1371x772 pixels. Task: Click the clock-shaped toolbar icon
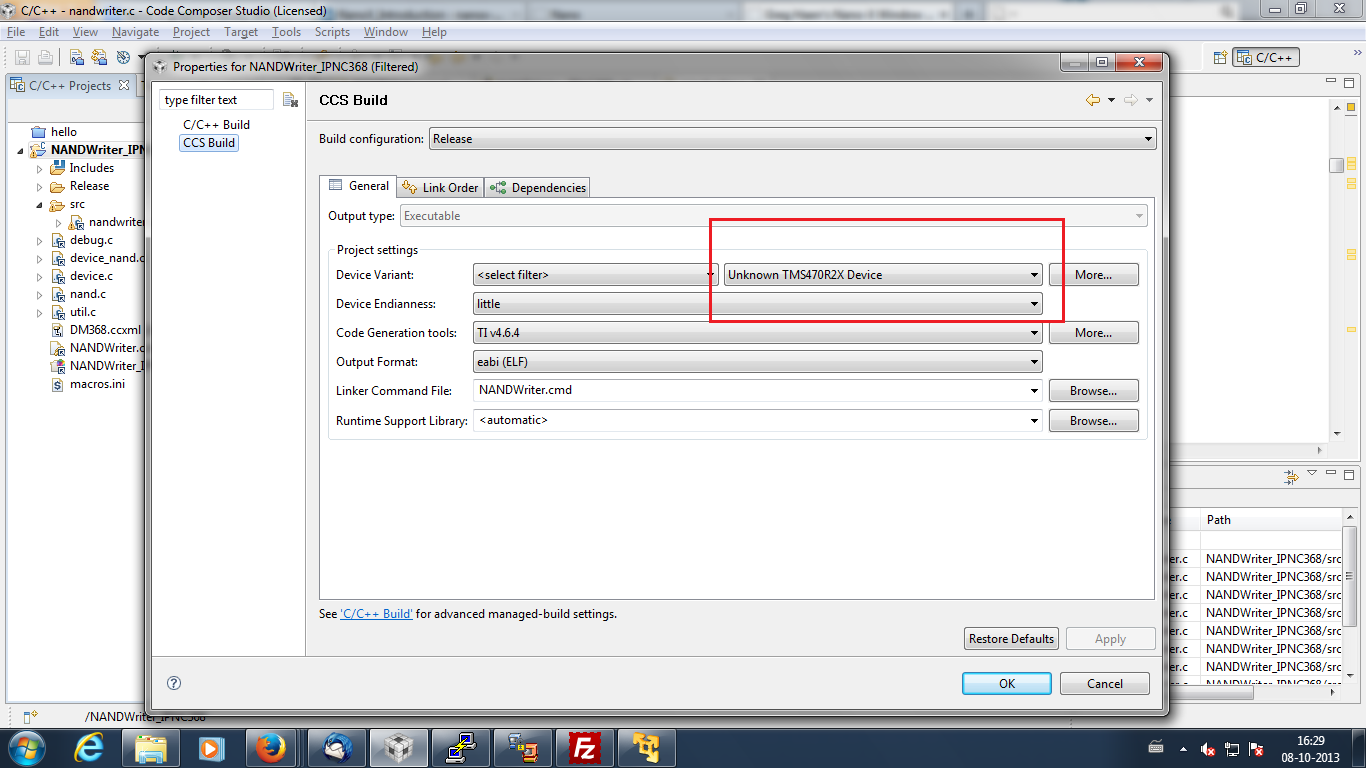(x=123, y=58)
